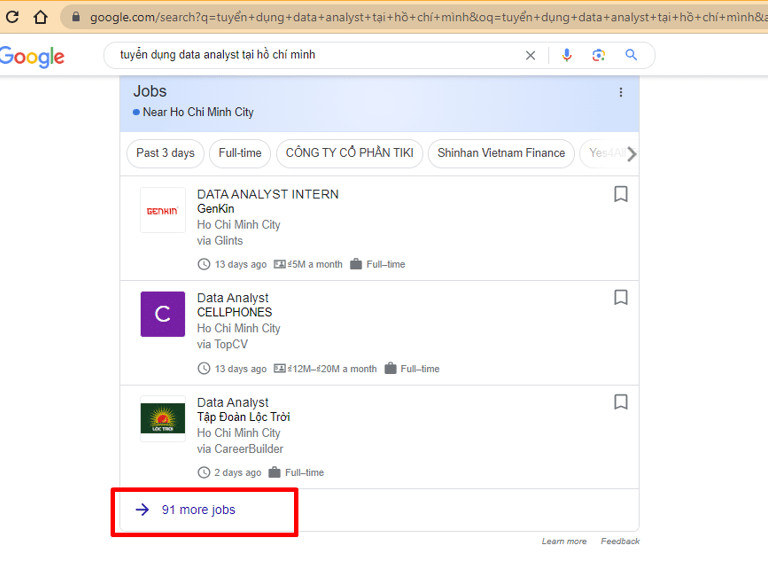Click the purple CELLPHONES C logo
Image resolution: width=768 pixels, height=561 pixels.
click(163, 314)
